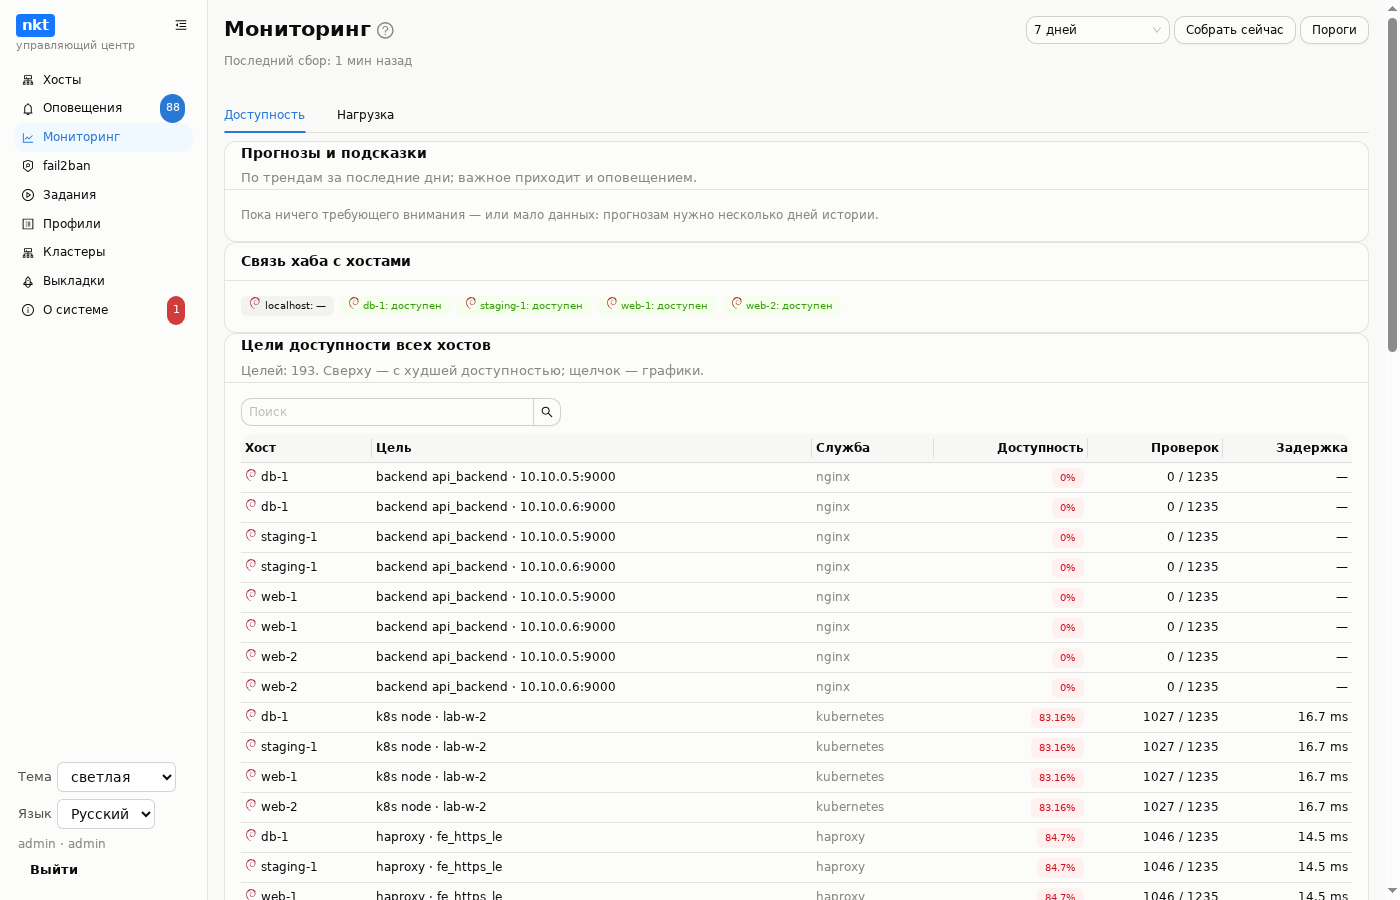Image resolution: width=1400 pixels, height=900 pixels.
Task: Switch to the Доступность tab
Action: [x=264, y=115]
